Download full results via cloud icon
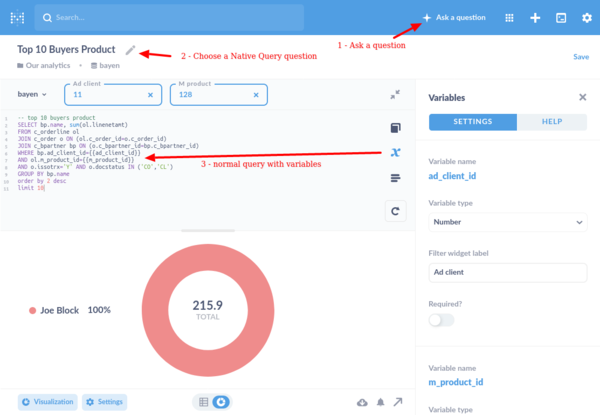Image resolution: width=600 pixels, height=415 pixels. 362,402
